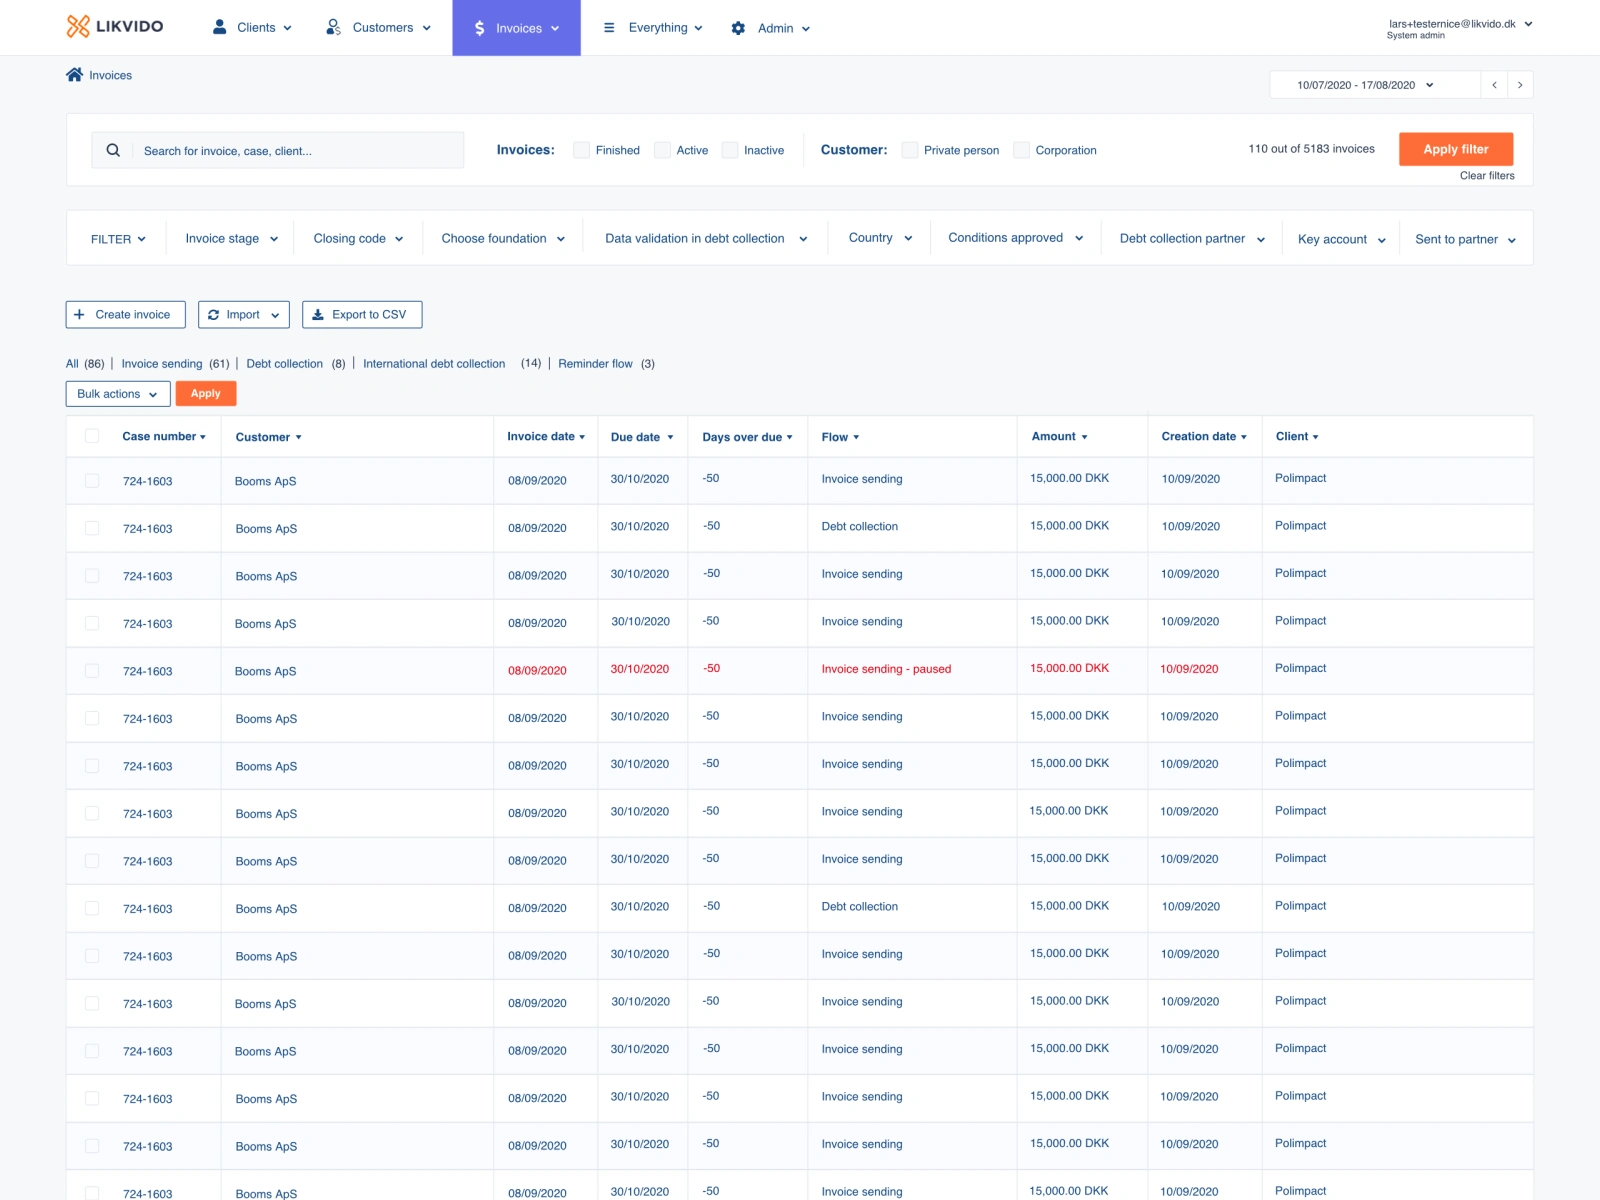The height and width of the screenshot is (1200, 1600).
Task: Click the Apply filter button
Action: point(1456,149)
